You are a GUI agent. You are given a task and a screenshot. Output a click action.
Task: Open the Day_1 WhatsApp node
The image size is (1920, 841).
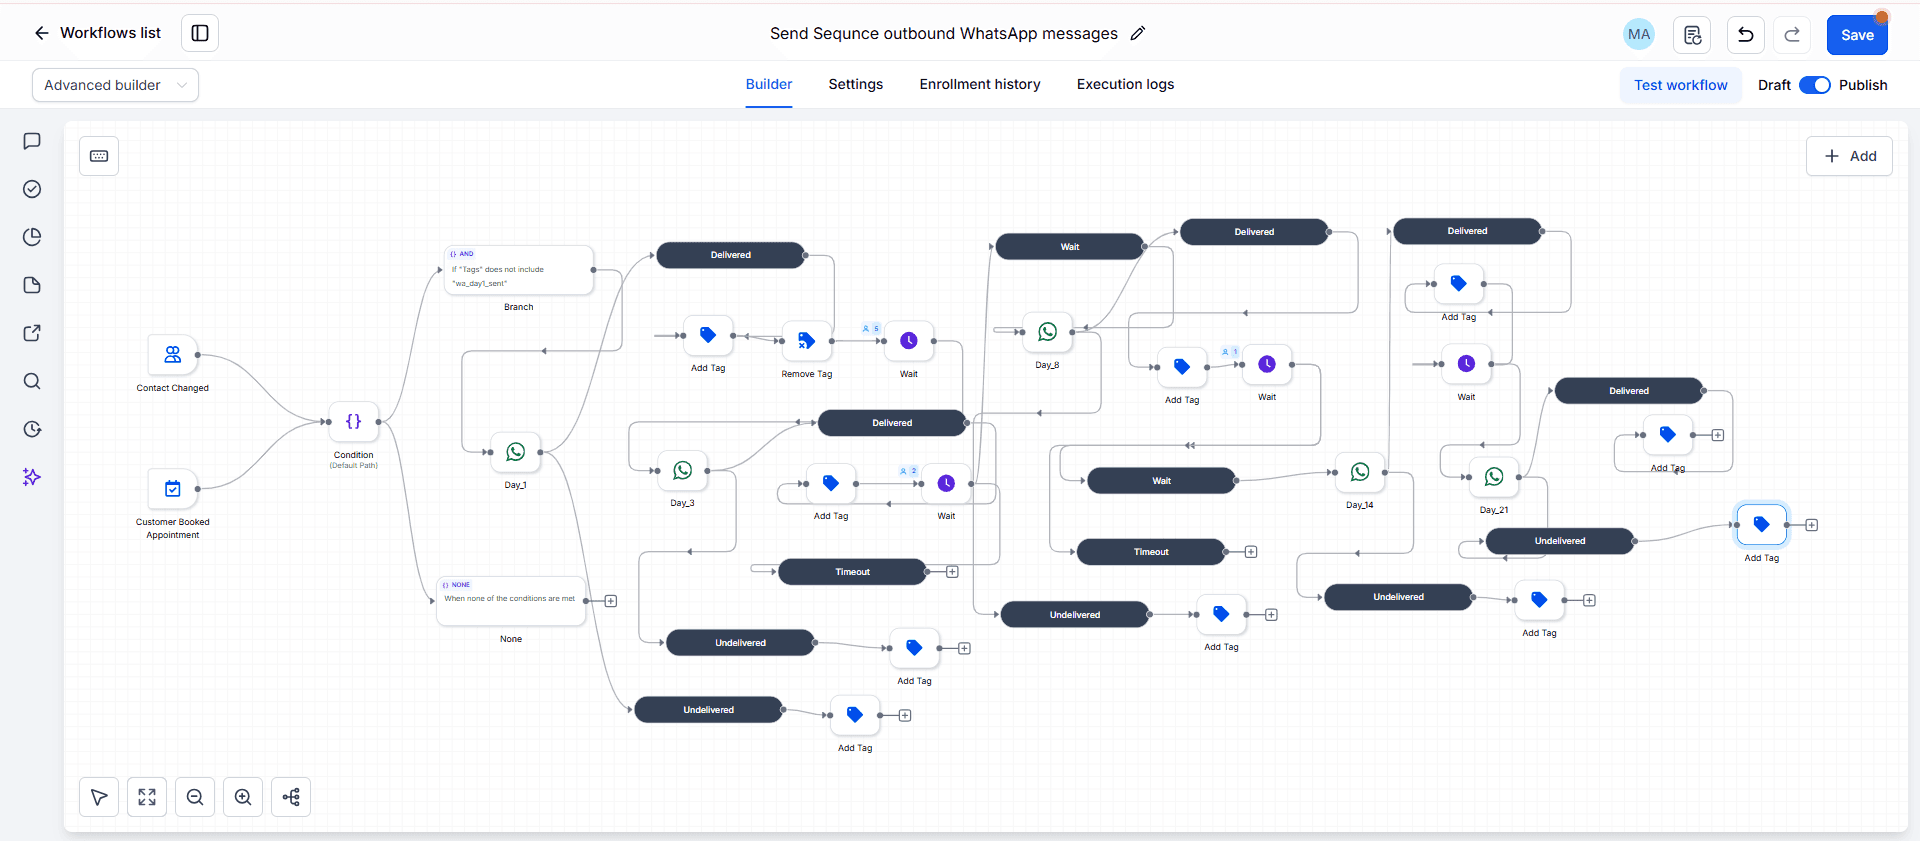click(516, 452)
